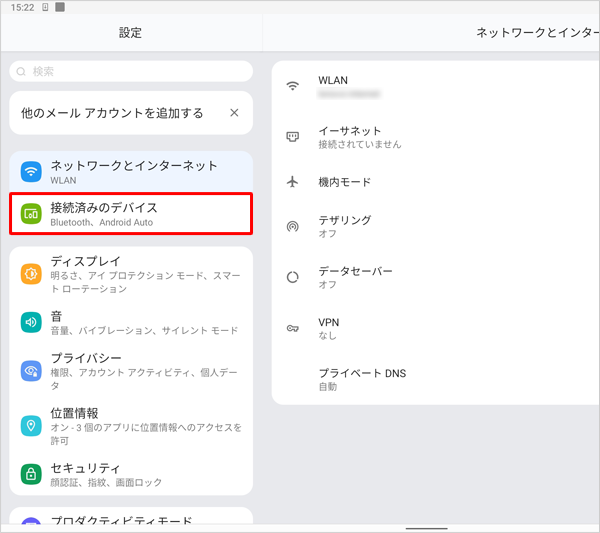Click the Ethernet port icon

click(293, 137)
